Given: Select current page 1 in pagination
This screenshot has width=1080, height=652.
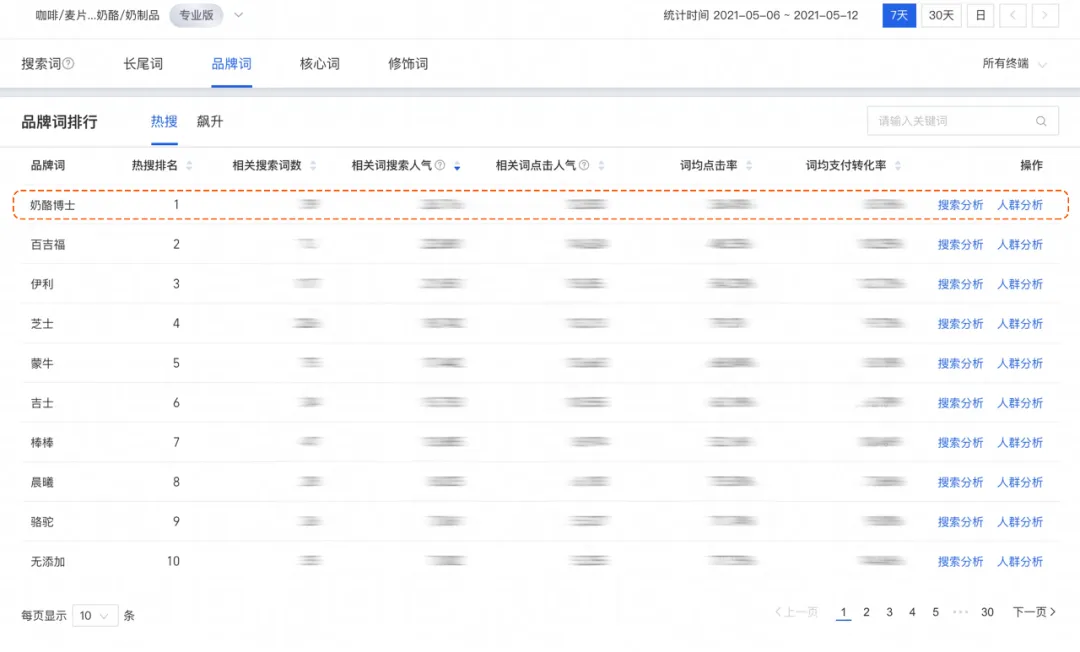Looking at the screenshot, I should [843, 612].
